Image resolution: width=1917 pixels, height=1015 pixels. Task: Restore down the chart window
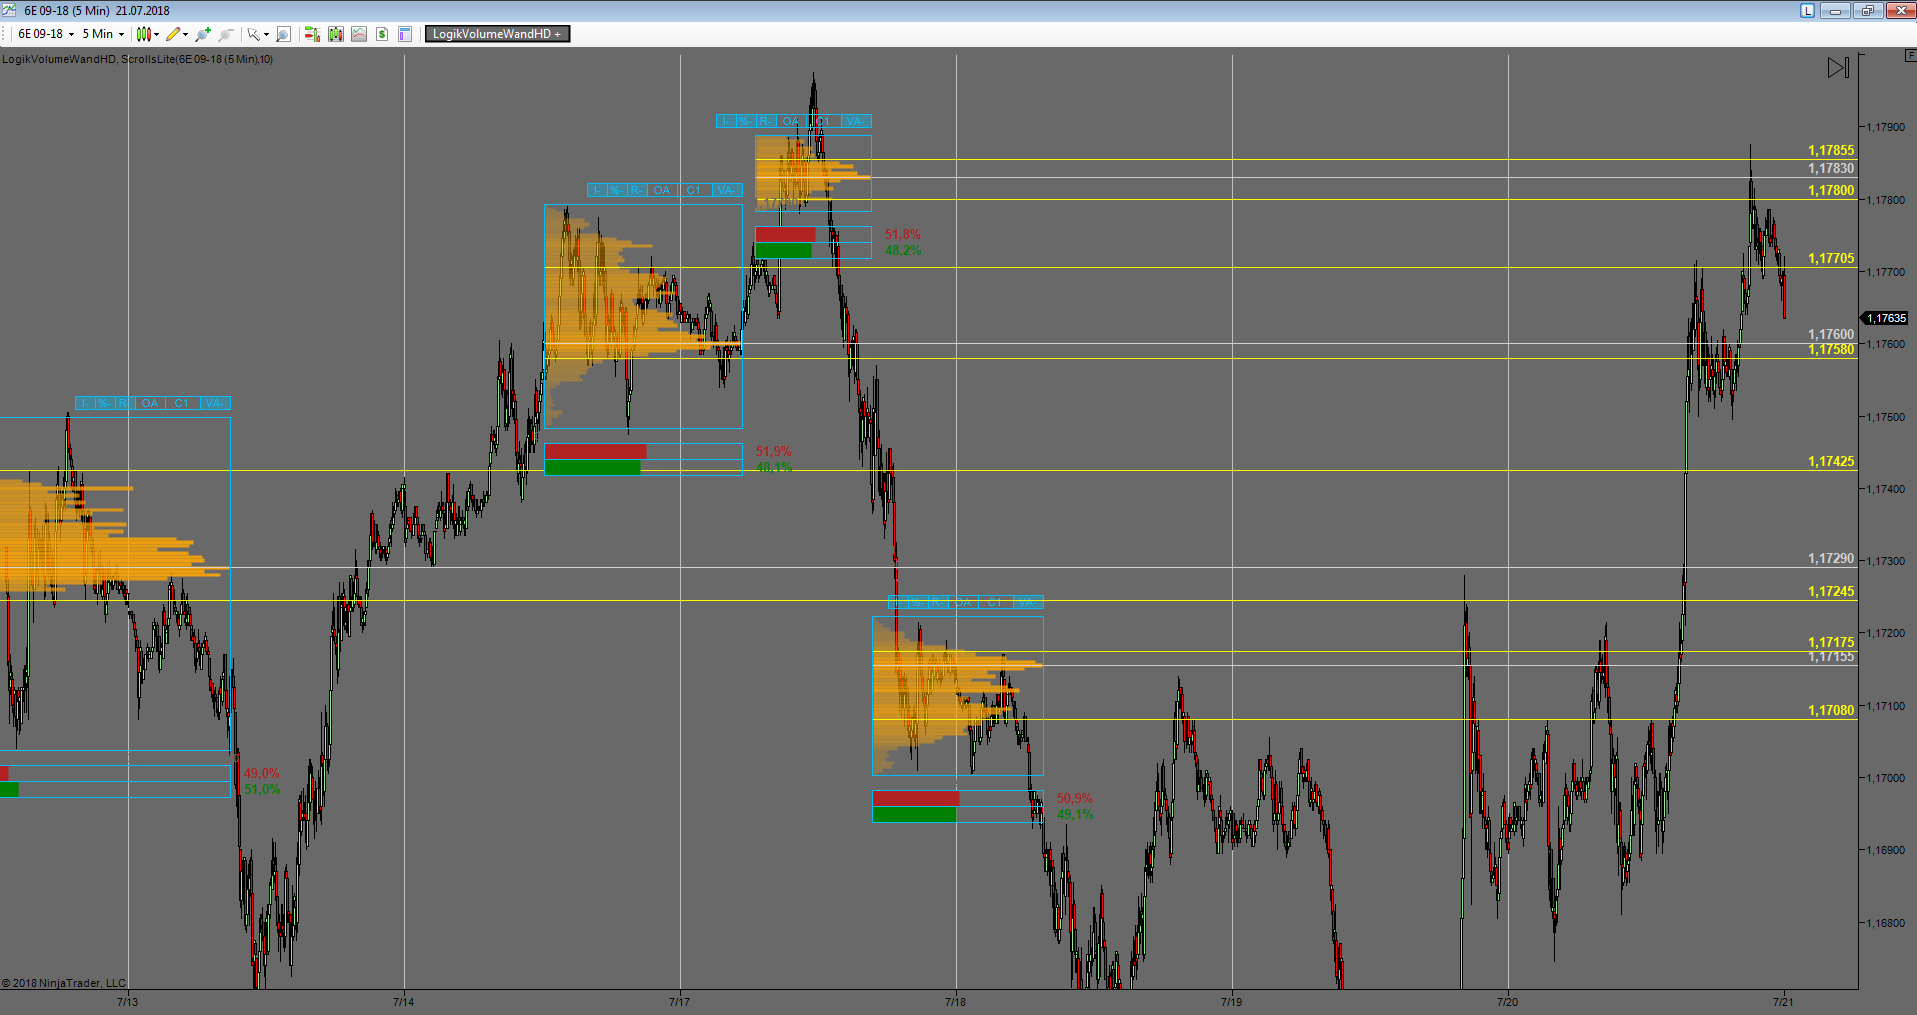(1867, 10)
